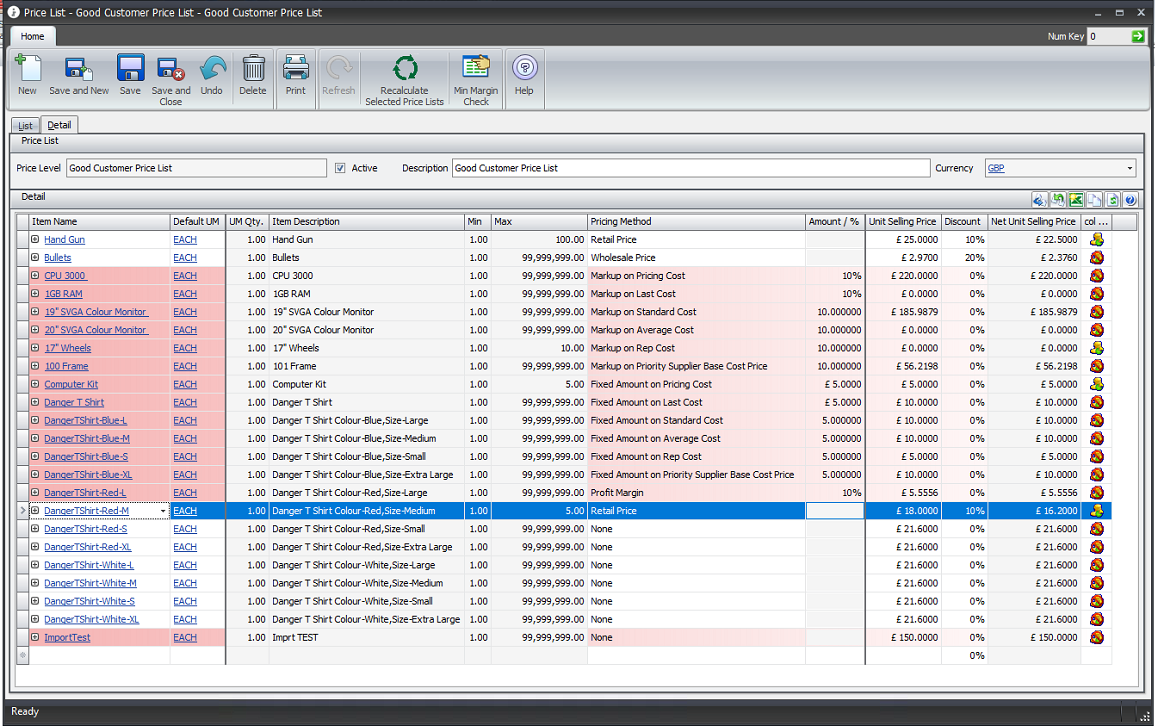This screenshot has height=727, width=1155.
Task: Export the detail grid to Excel
Action: click(x=1075, y=199)
